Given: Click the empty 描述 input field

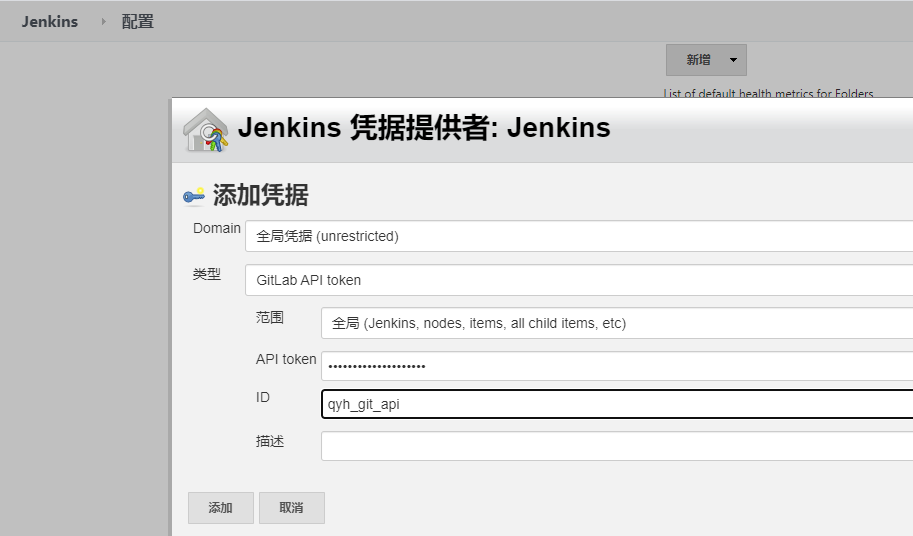Looking at the screenshot, I should click(x=617, y=446).
